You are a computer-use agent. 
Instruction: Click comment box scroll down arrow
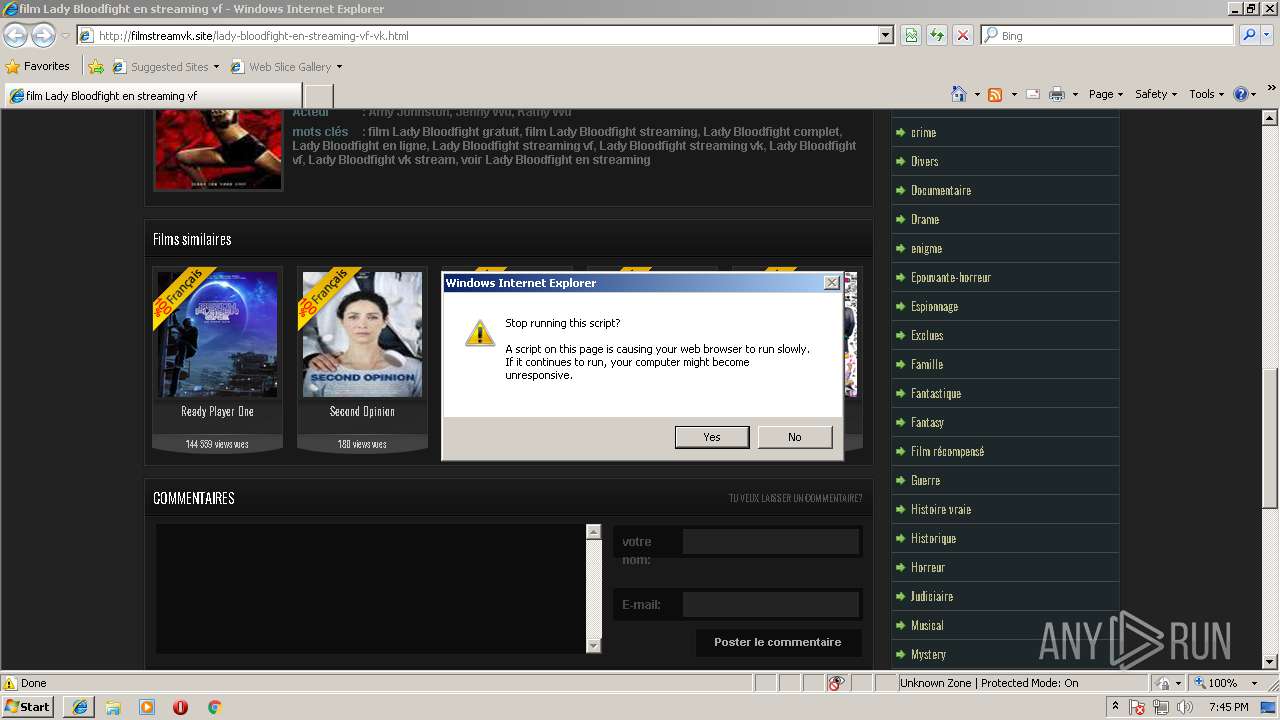coord(593,646)
